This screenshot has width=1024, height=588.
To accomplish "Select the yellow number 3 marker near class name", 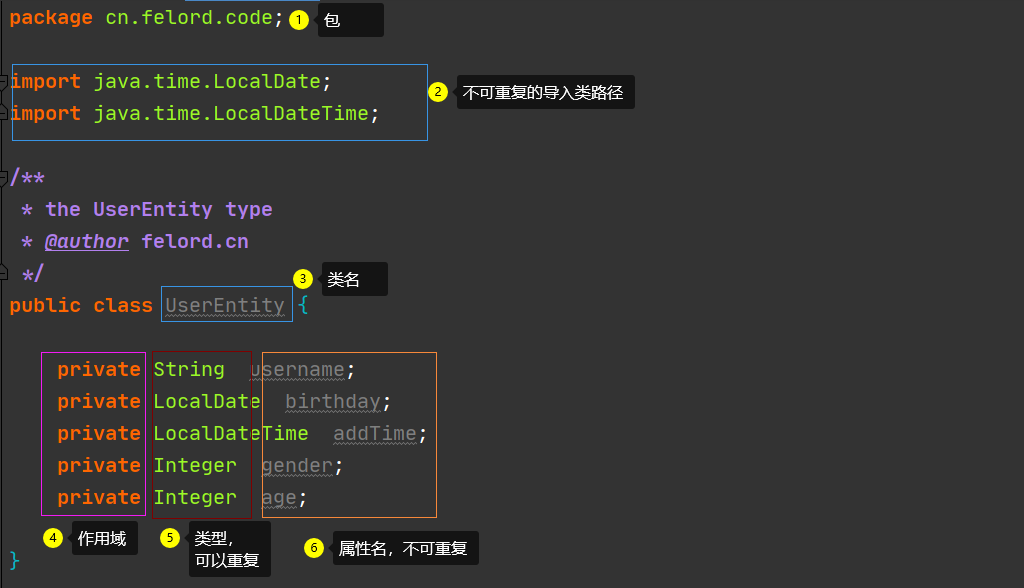I will coord(303,279).
